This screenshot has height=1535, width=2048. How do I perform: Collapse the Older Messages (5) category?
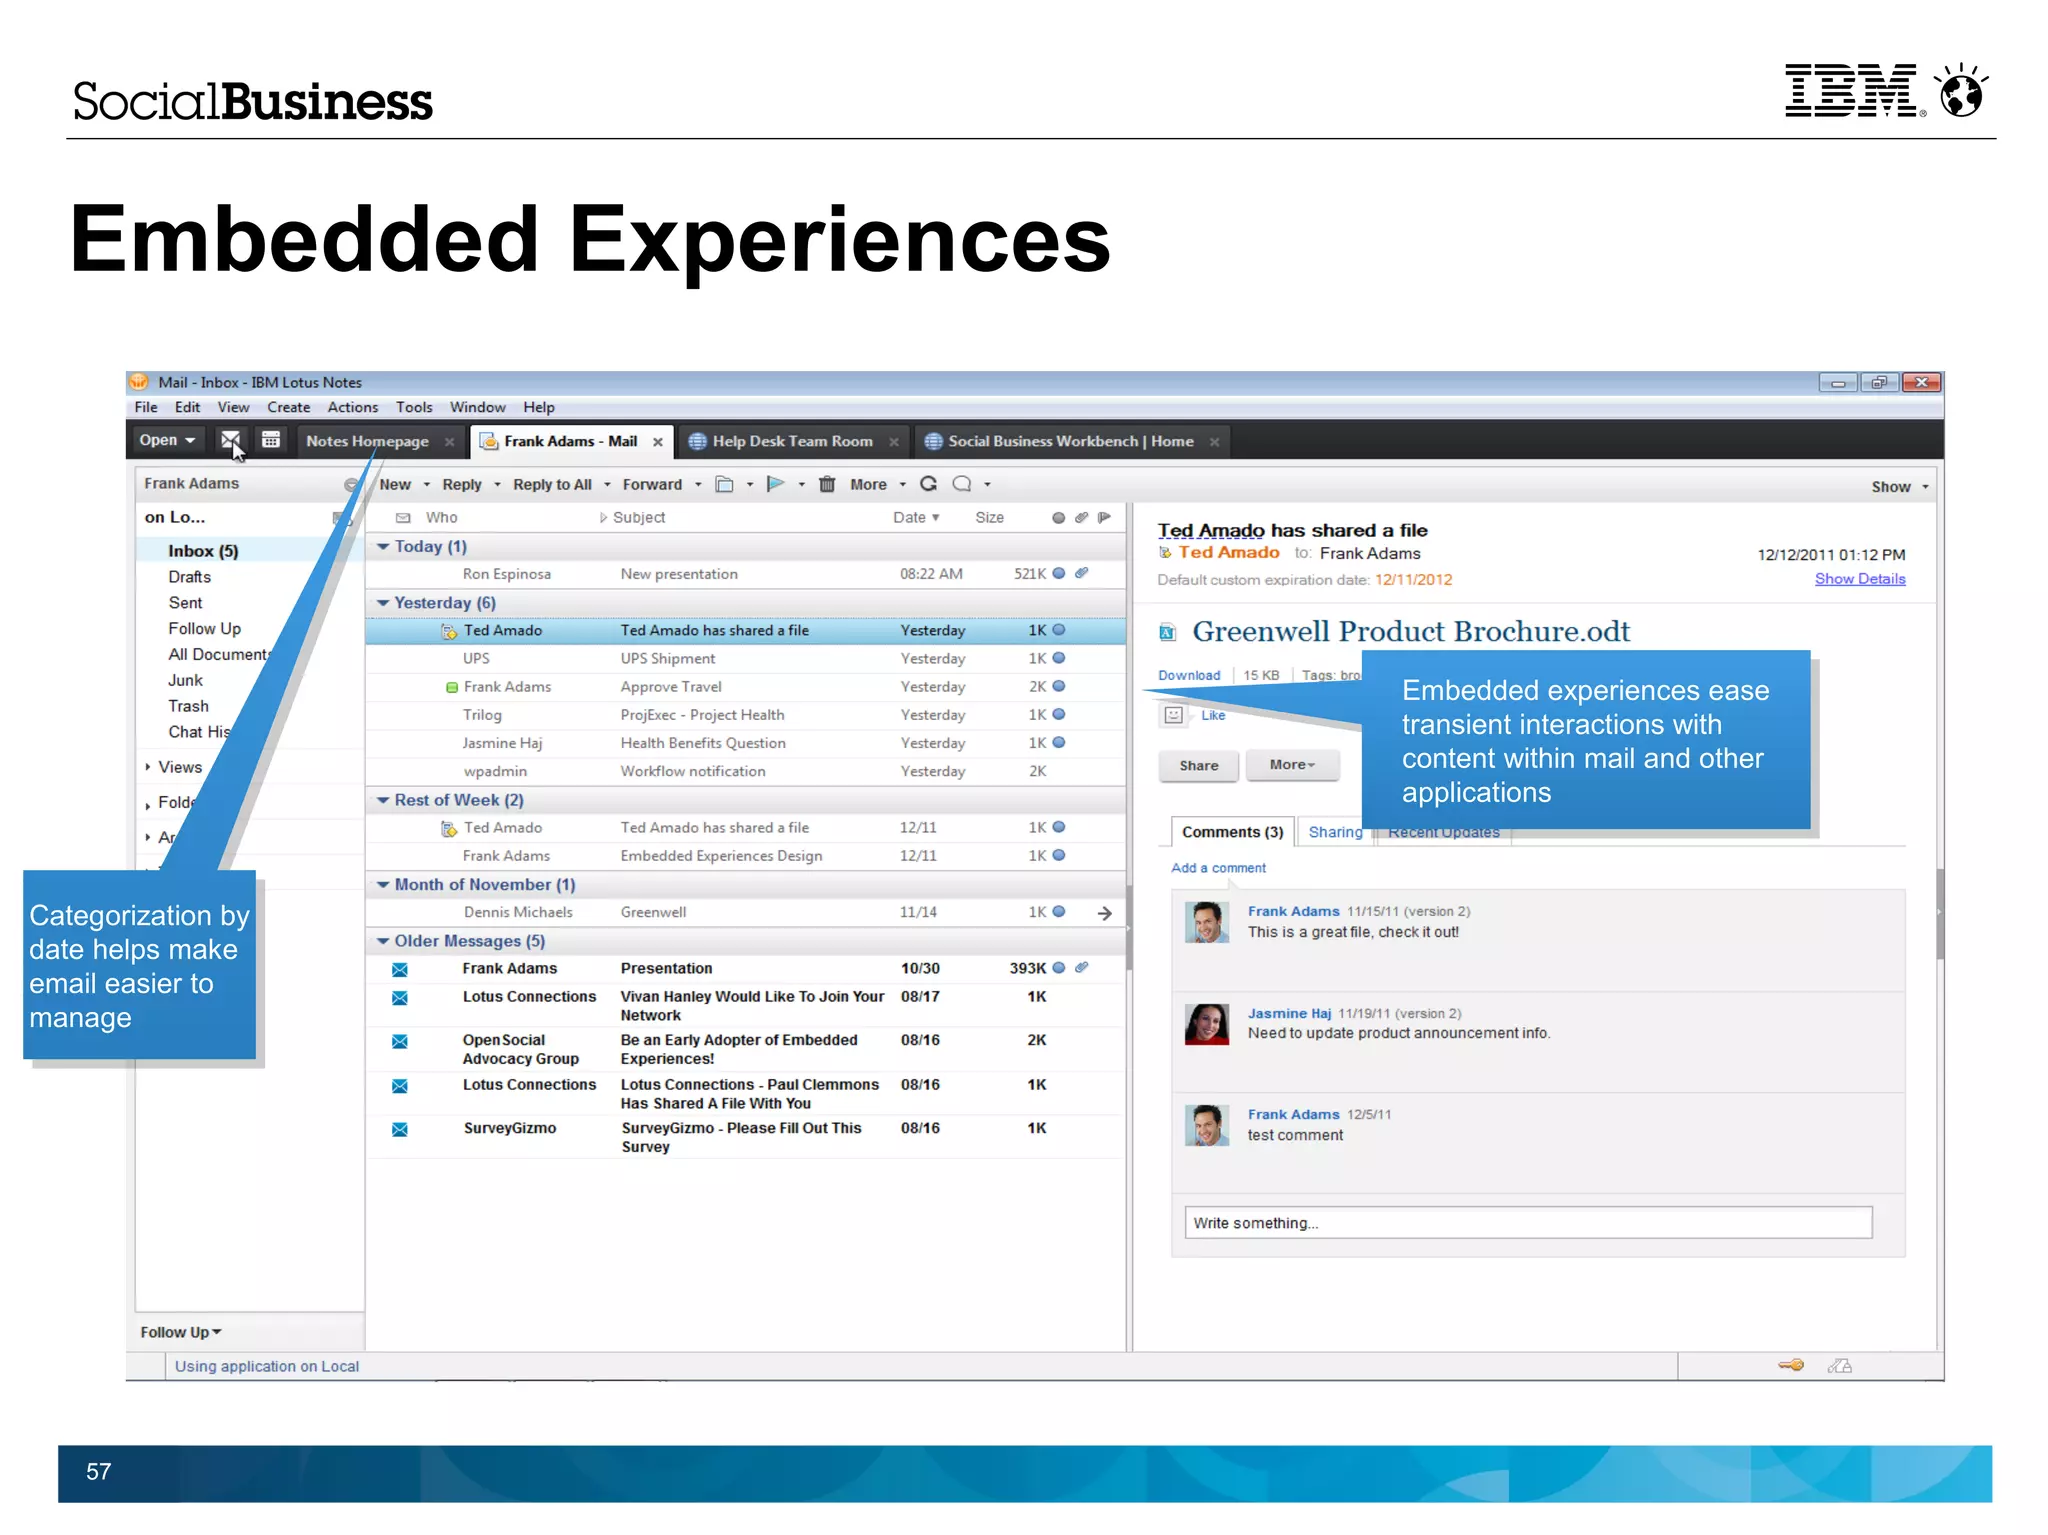click(383, 941)
